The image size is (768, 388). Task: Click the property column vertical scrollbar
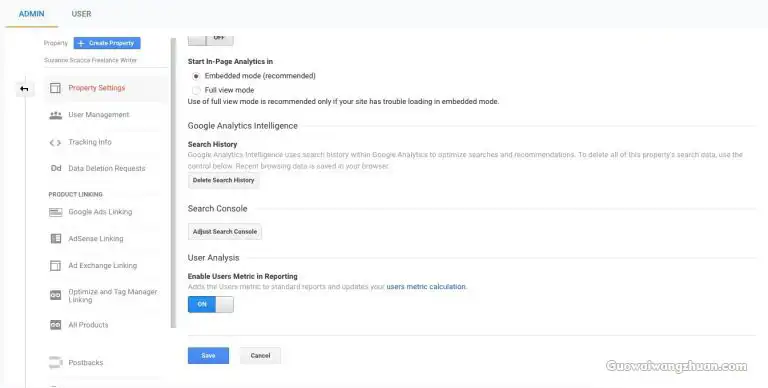click(x=173, y=183)
